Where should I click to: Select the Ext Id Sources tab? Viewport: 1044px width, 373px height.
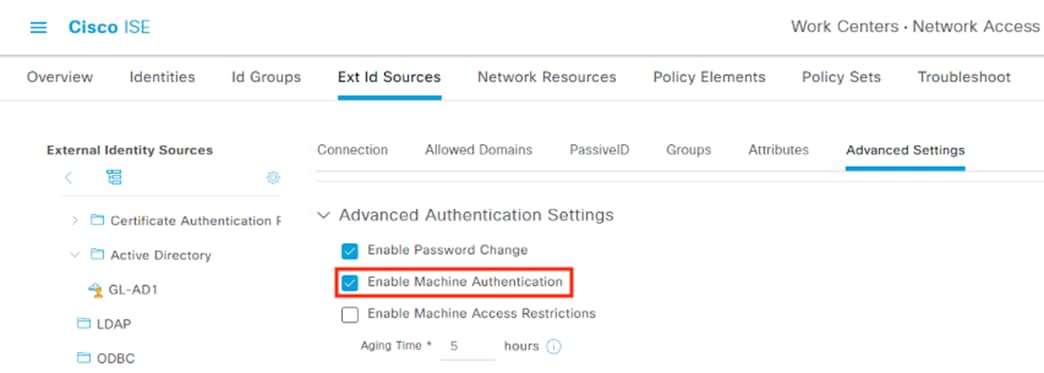pos(390,77)
